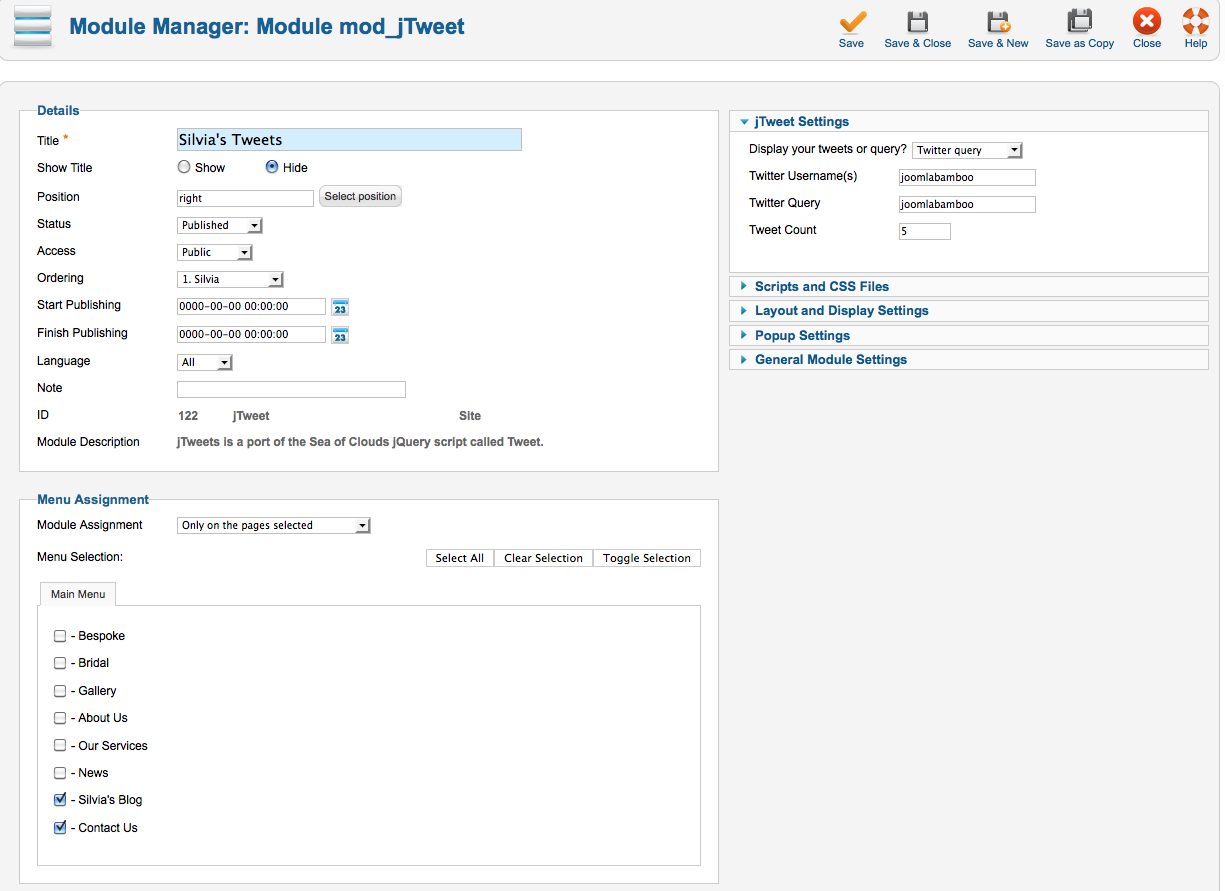This screenshot has width=1225, height=891.
Task: Open the Ordering dropdown showing 1. Silvia
Action: click(x=231, y=279)
